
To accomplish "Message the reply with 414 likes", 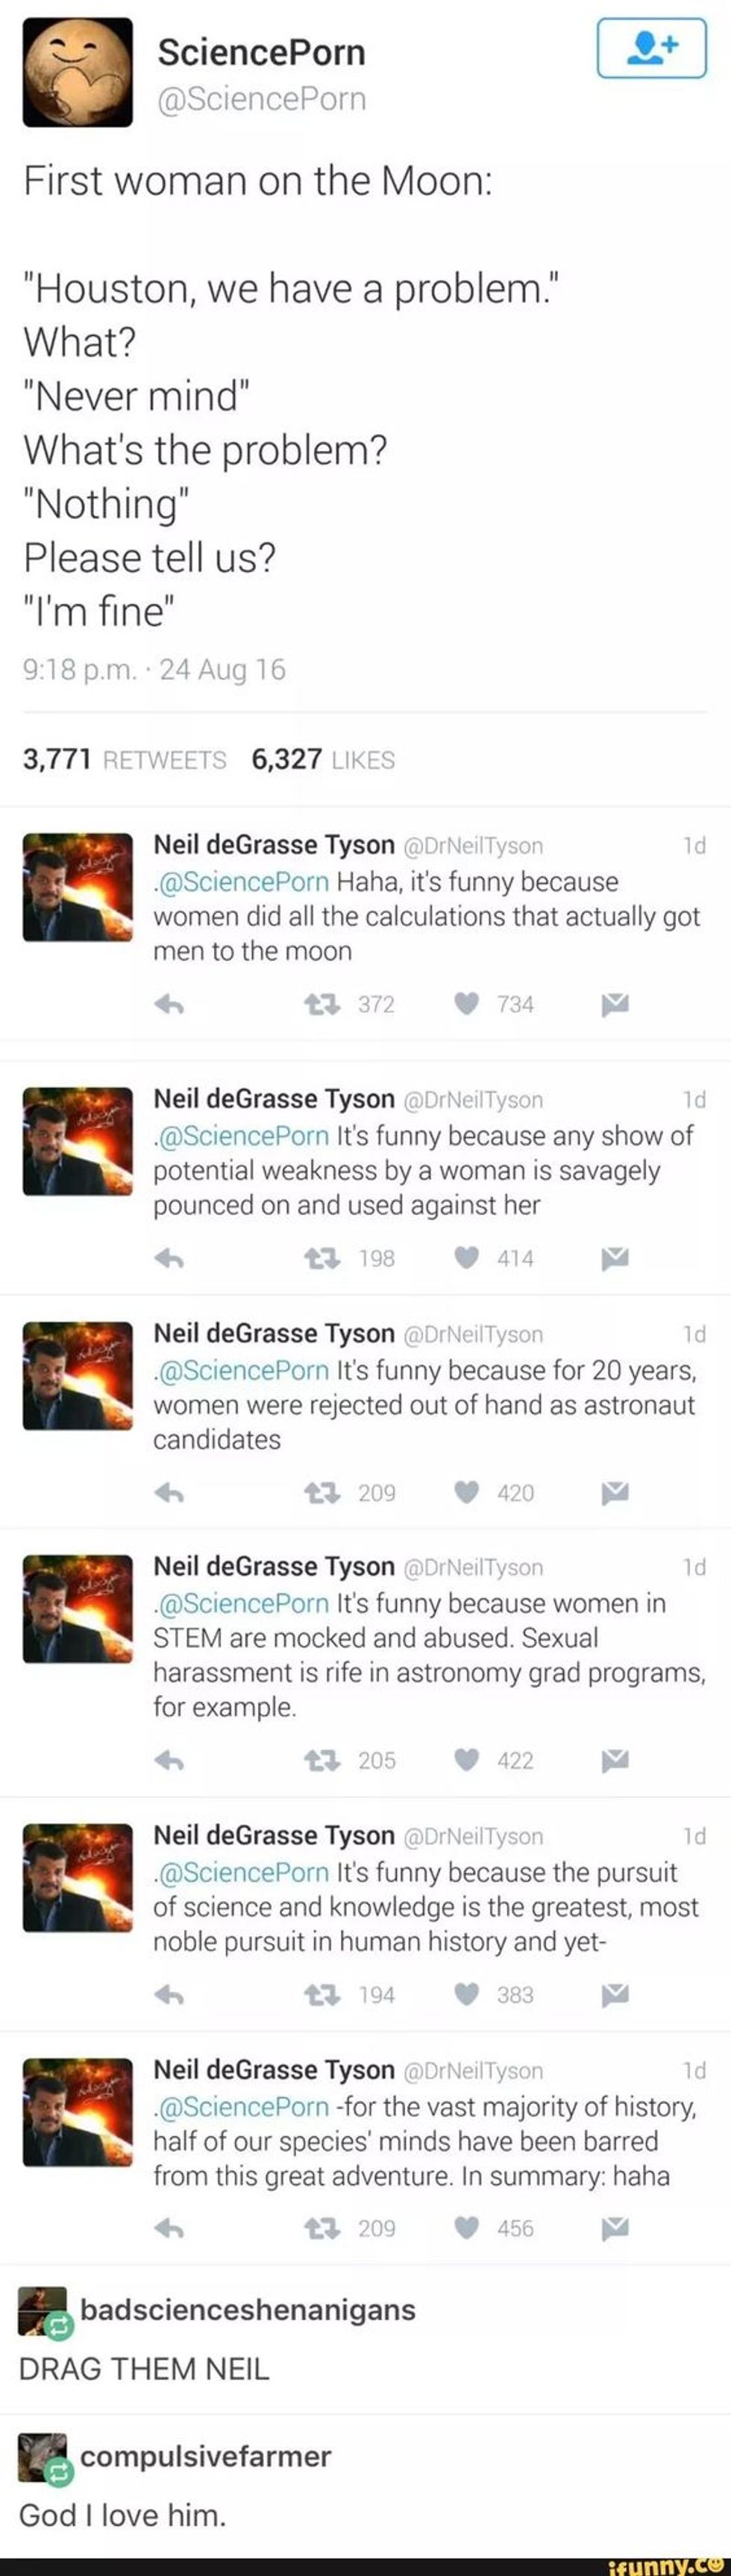I will [x=615, y=1257].
